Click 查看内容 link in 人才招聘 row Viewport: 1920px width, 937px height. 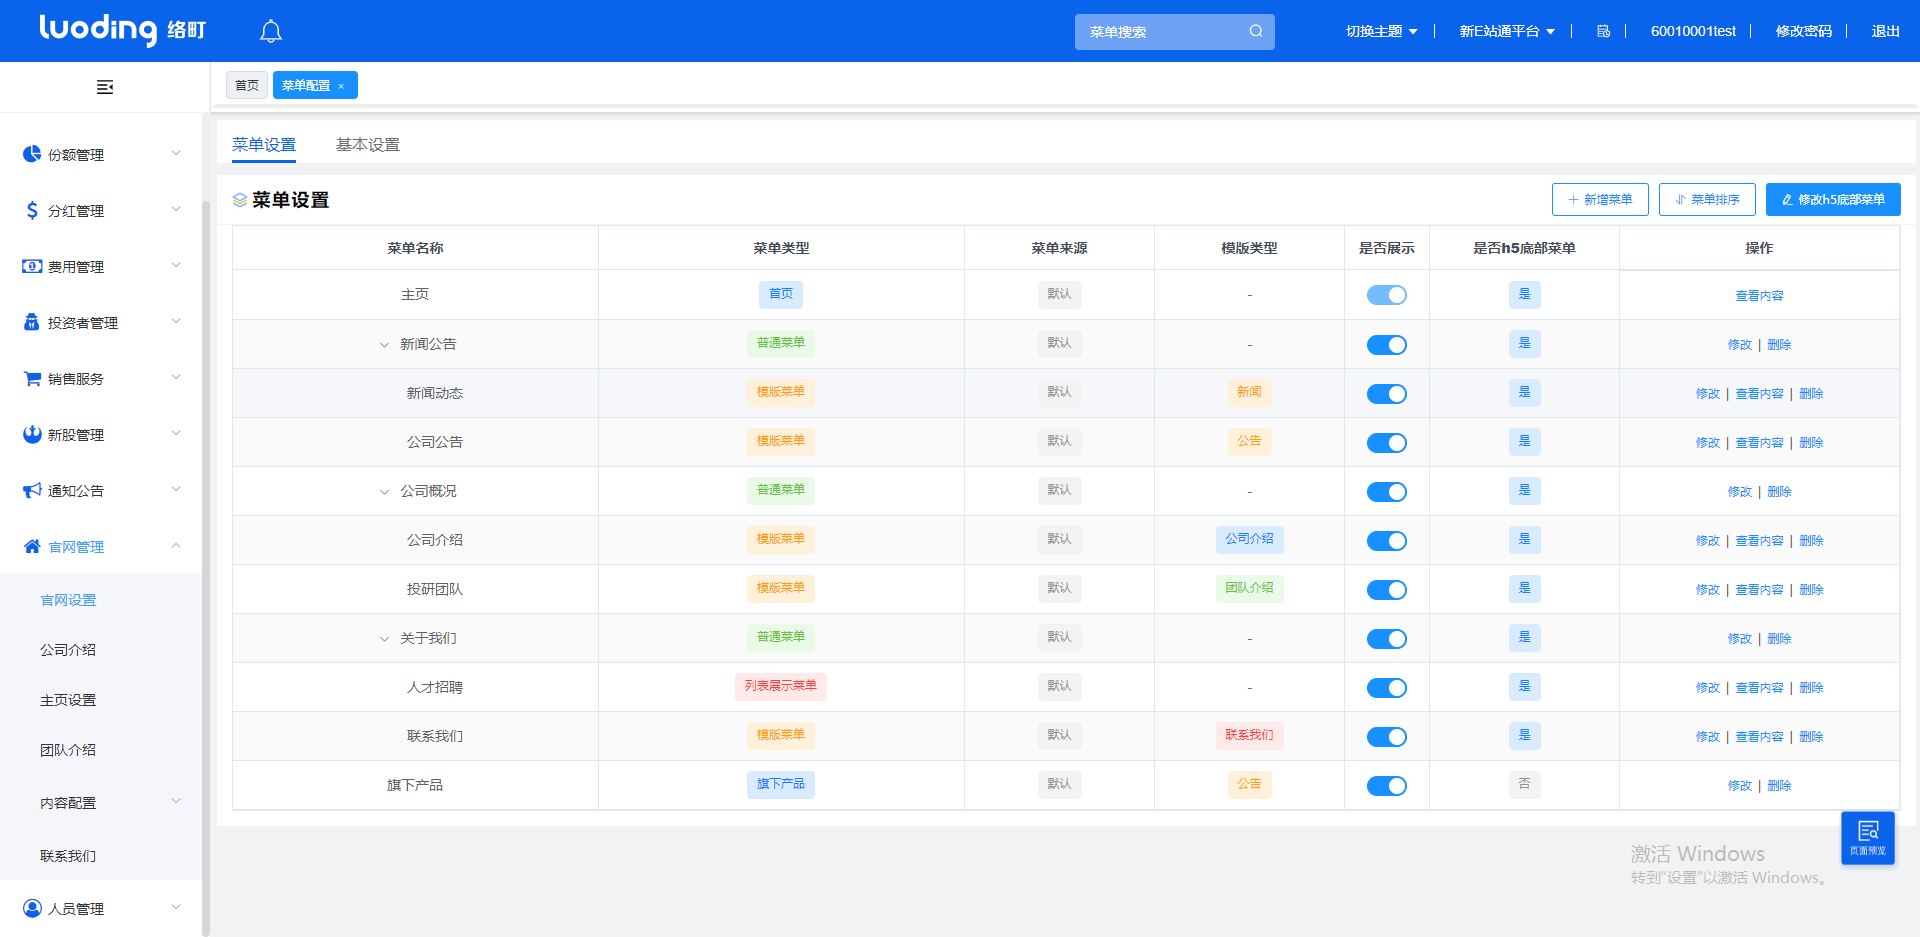click(x=1759, y=687)
